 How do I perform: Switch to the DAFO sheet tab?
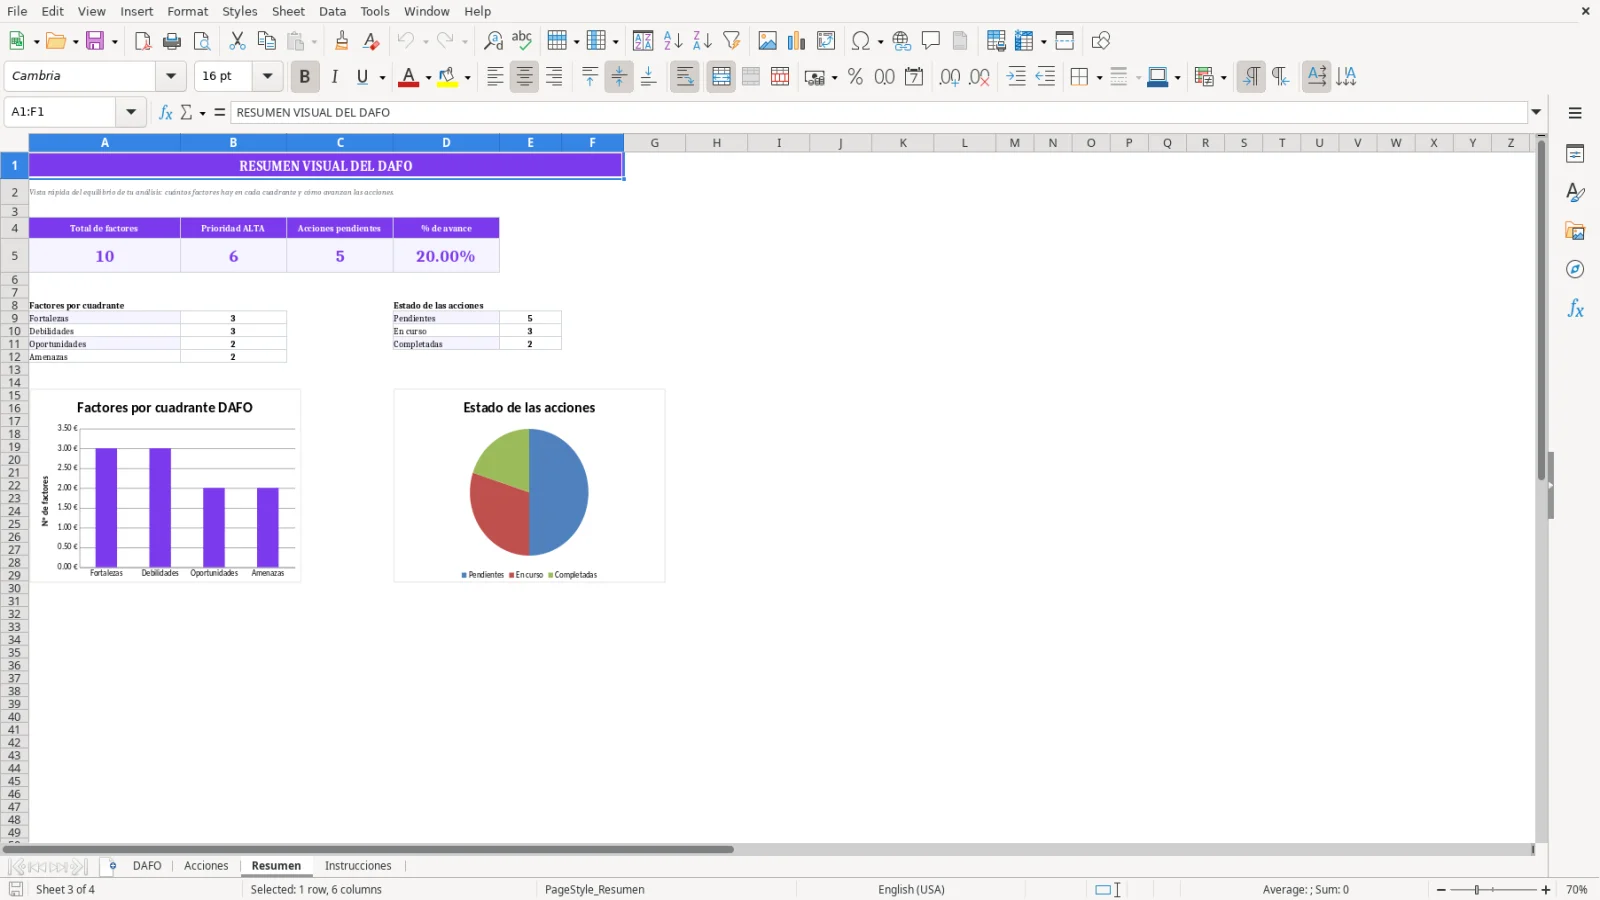[x=147, y=866]
